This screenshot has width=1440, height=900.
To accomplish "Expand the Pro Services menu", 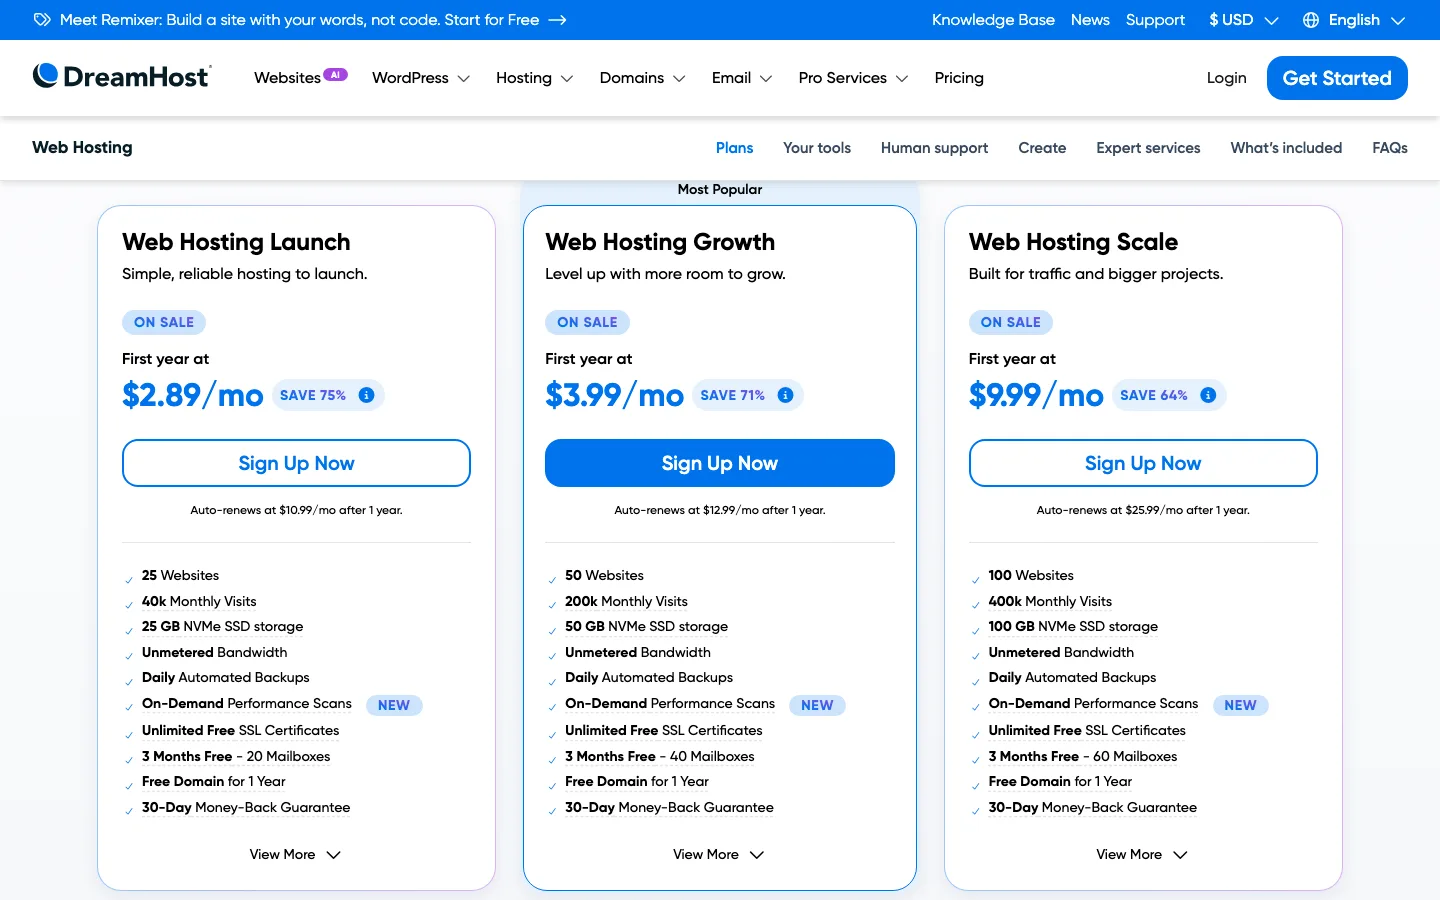I will coord(854,78).
